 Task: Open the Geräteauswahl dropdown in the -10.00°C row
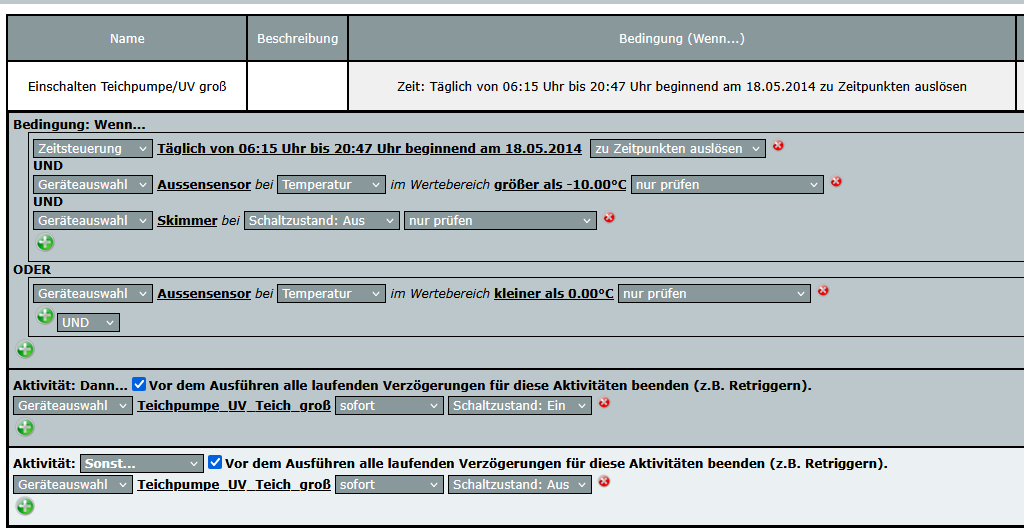pos(93,185)
